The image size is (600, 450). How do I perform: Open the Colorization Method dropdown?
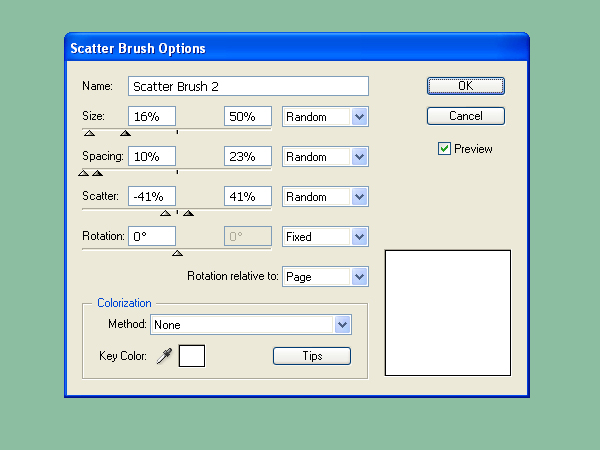[x=251, y=325]
